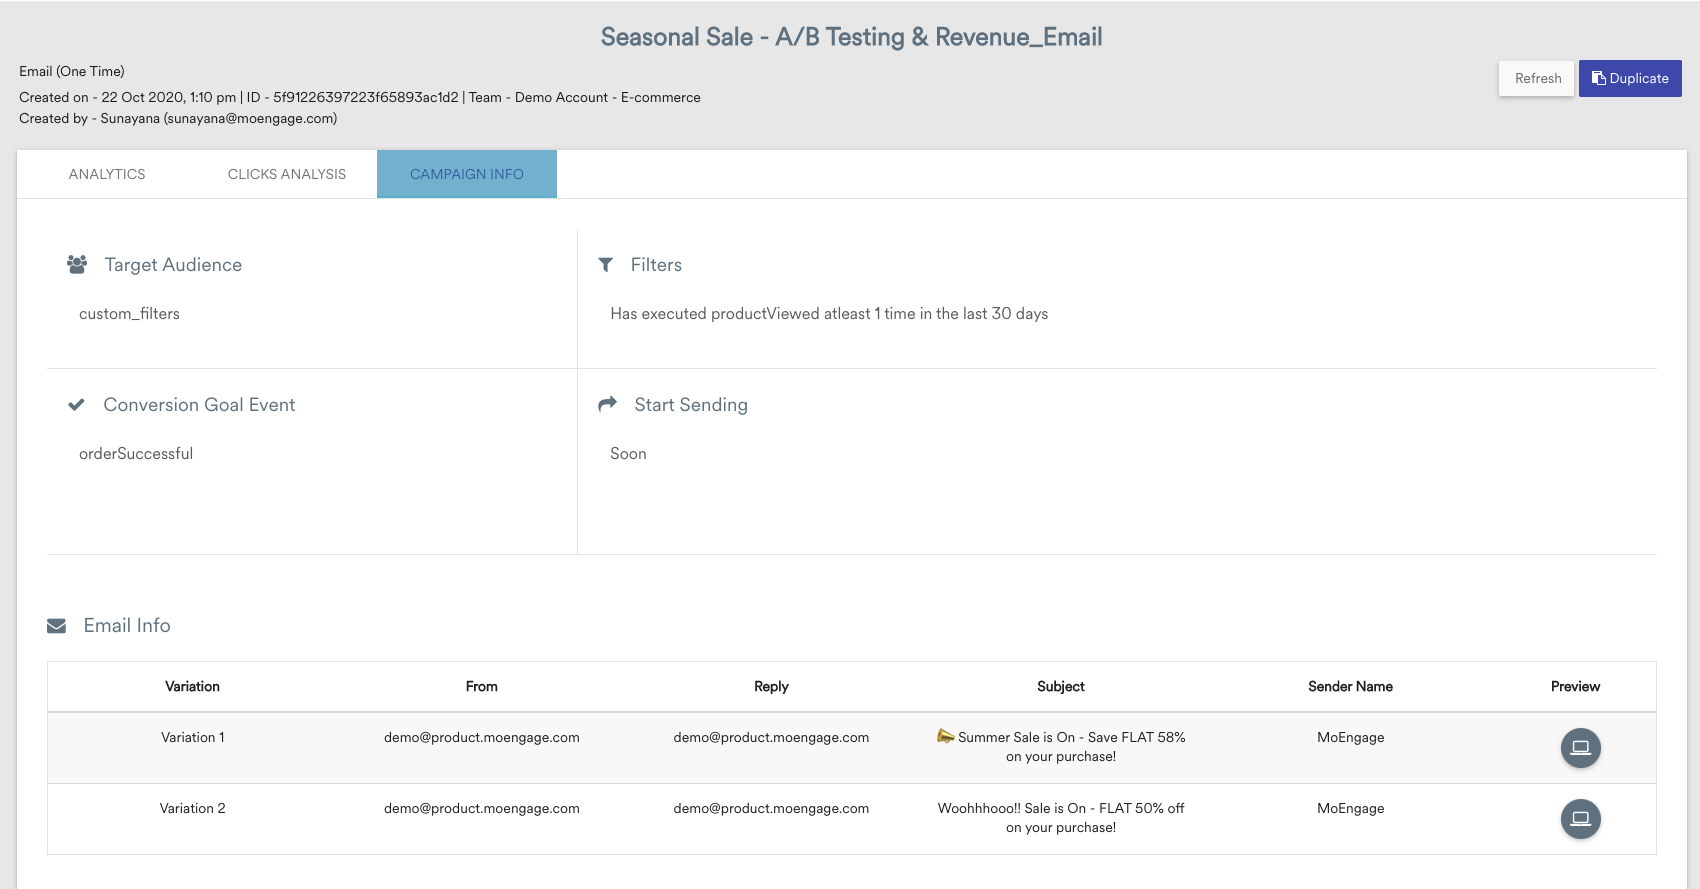The width and height of the screenshot is (1700, 889).
Task: Click the campaign title heading
Action: (851, 37)
